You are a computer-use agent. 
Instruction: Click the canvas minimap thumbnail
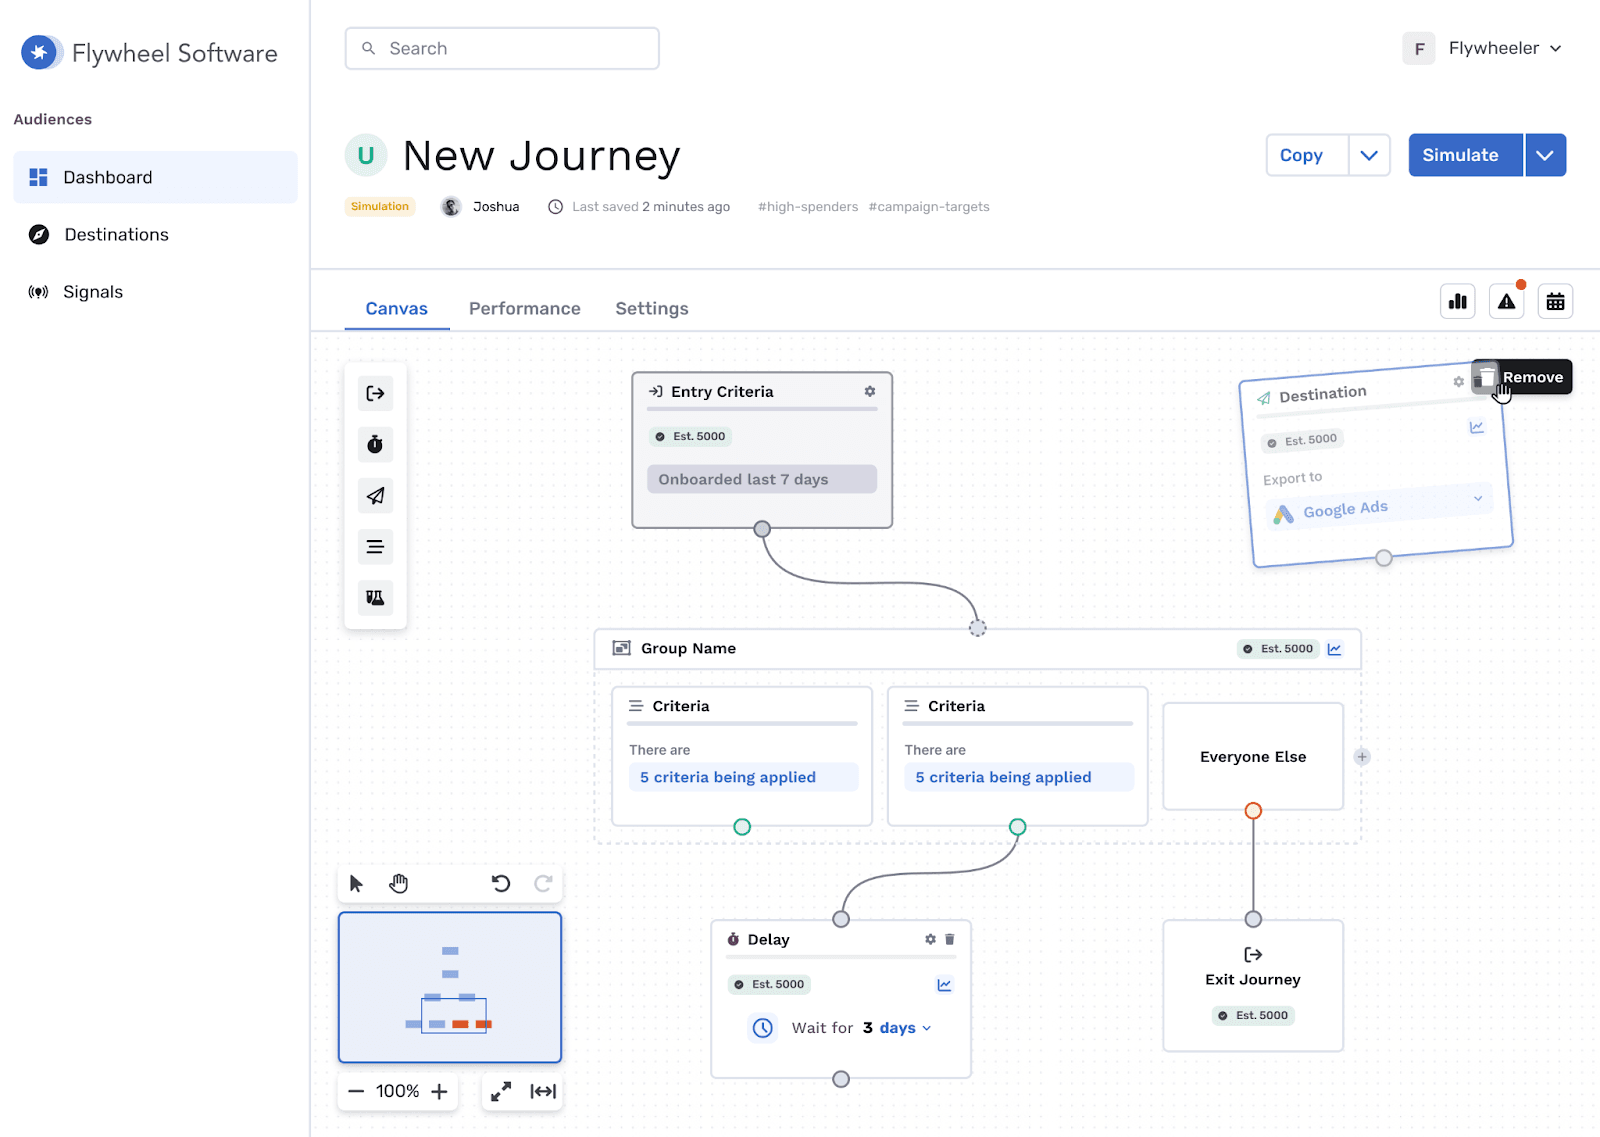pyautogui.click(x=450, y=987)
